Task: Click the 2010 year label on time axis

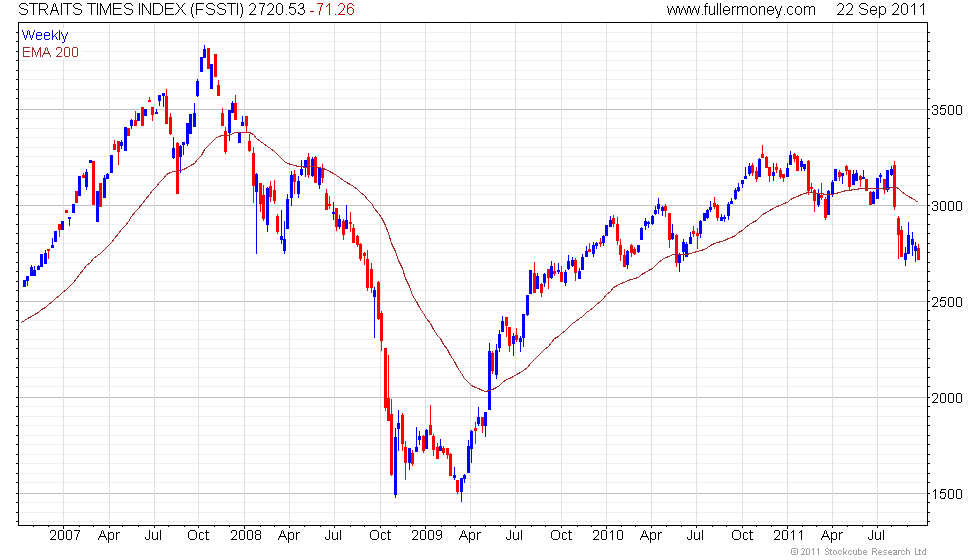Action: (608, 536)
